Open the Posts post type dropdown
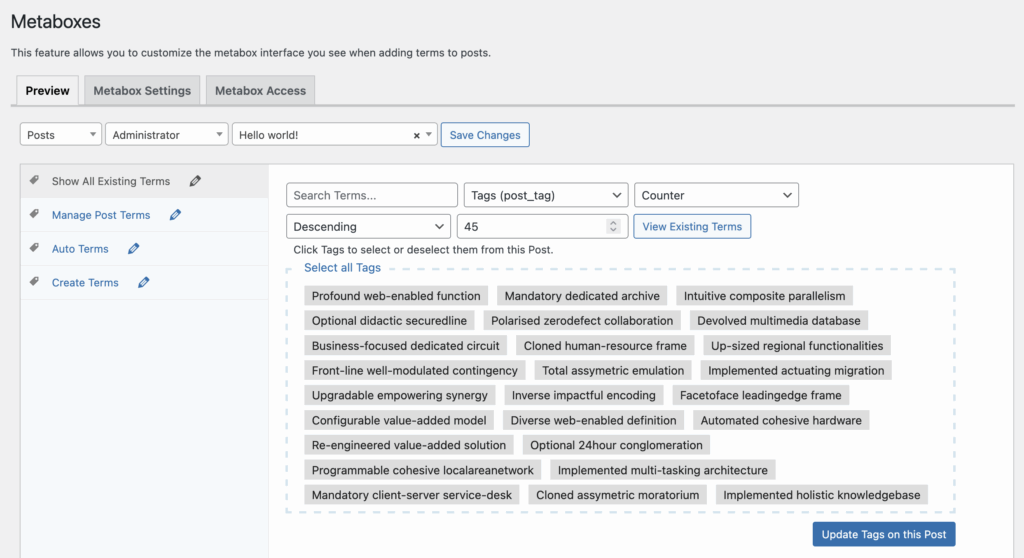This screenshot has width=1024, height=558. pos(61,135)
